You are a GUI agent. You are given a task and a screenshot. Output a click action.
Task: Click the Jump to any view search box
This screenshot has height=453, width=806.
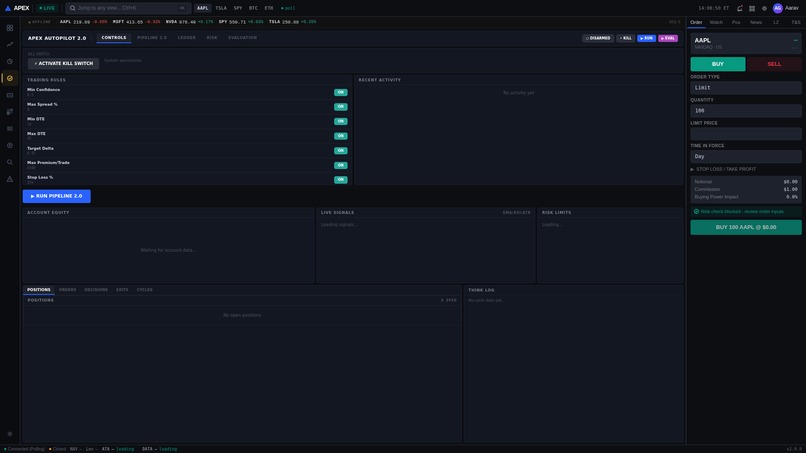128,8
